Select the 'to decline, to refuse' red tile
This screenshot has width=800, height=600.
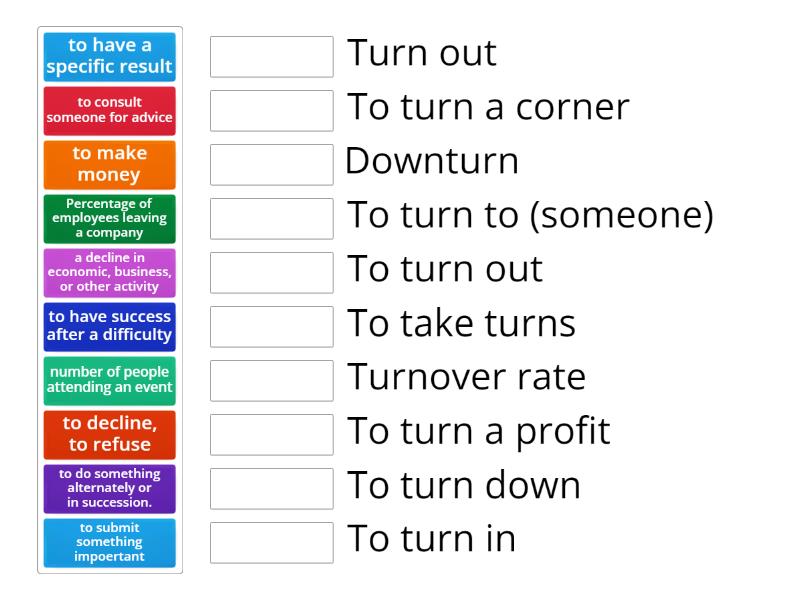pyautogui.click(x=110, y=435)
